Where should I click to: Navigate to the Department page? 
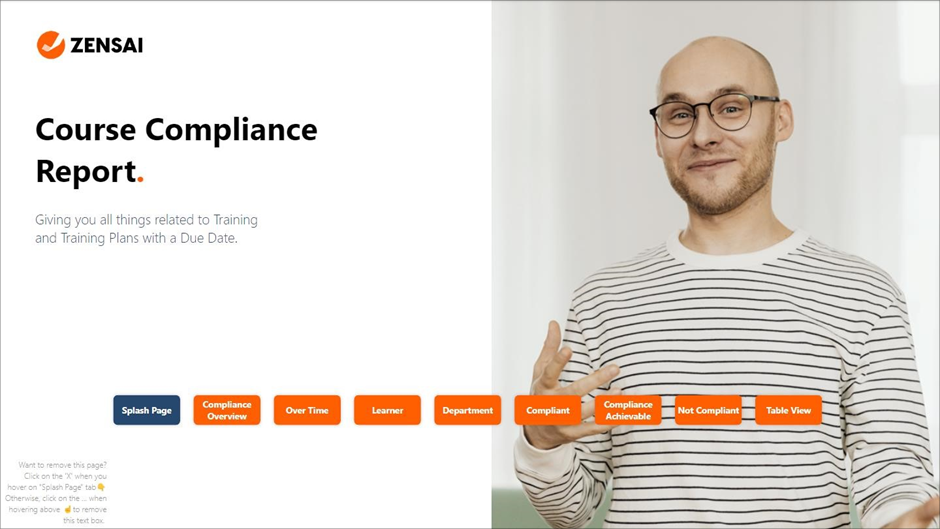pyautogui.click(x=468, y=410)
